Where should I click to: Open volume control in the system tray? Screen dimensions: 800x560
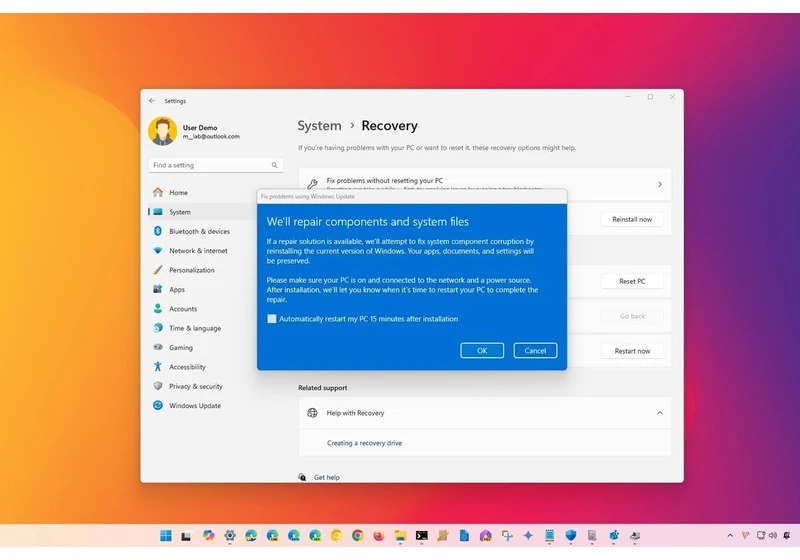pyautogui.click(x=772, y=536)
